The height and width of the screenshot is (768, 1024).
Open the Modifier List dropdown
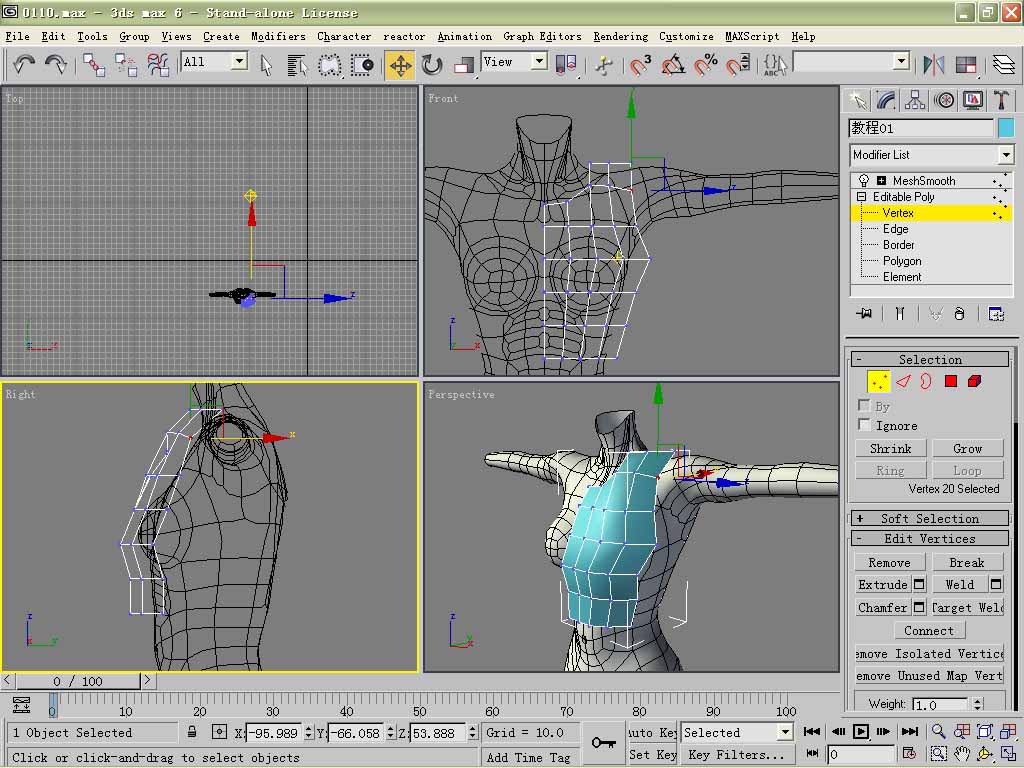tap(1006, 155)
